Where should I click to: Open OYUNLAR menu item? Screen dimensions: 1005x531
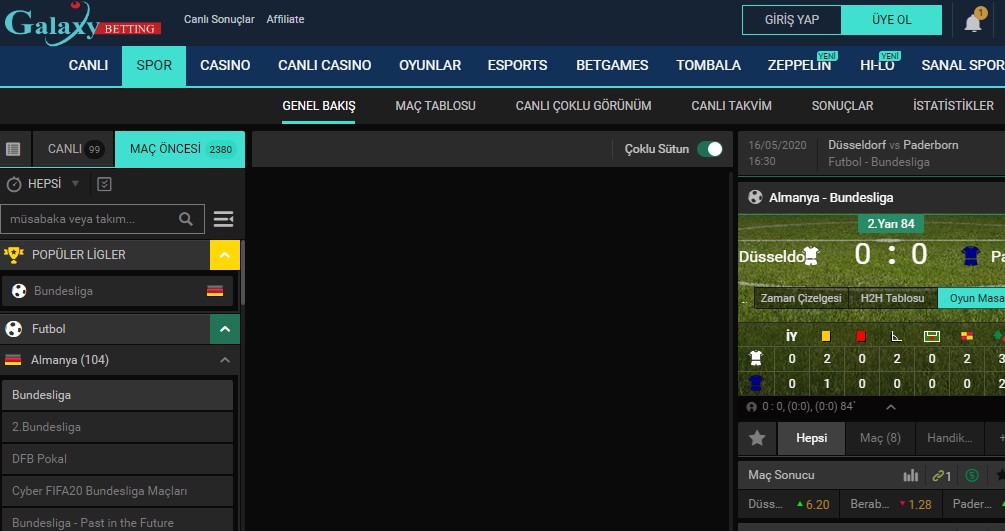pos(429,65)
